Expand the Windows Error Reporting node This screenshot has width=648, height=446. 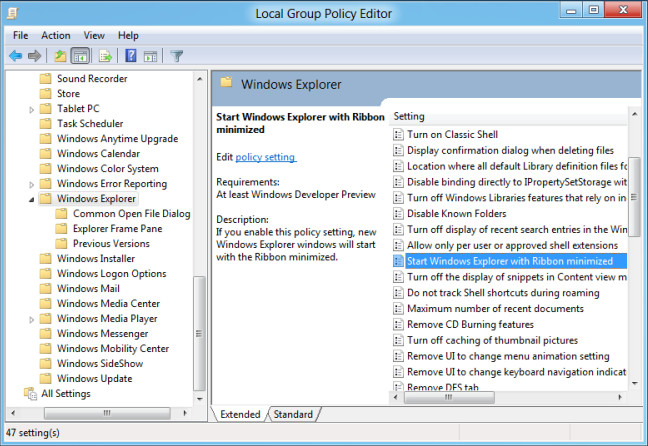tap(31, 184)
